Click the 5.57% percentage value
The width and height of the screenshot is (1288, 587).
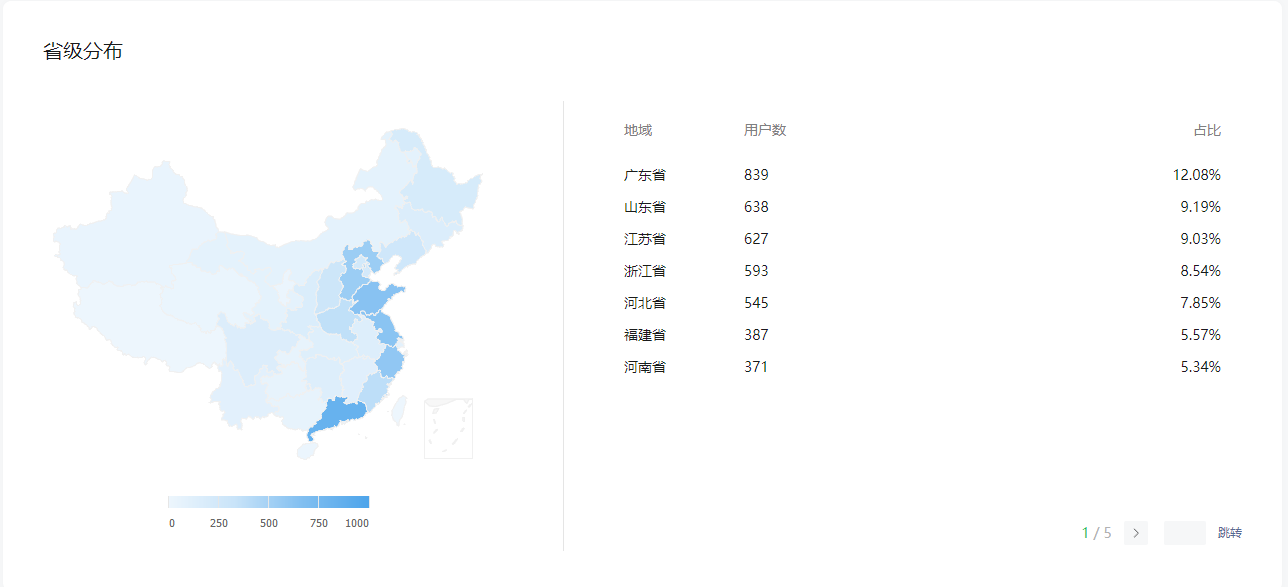click(1201, 335)
